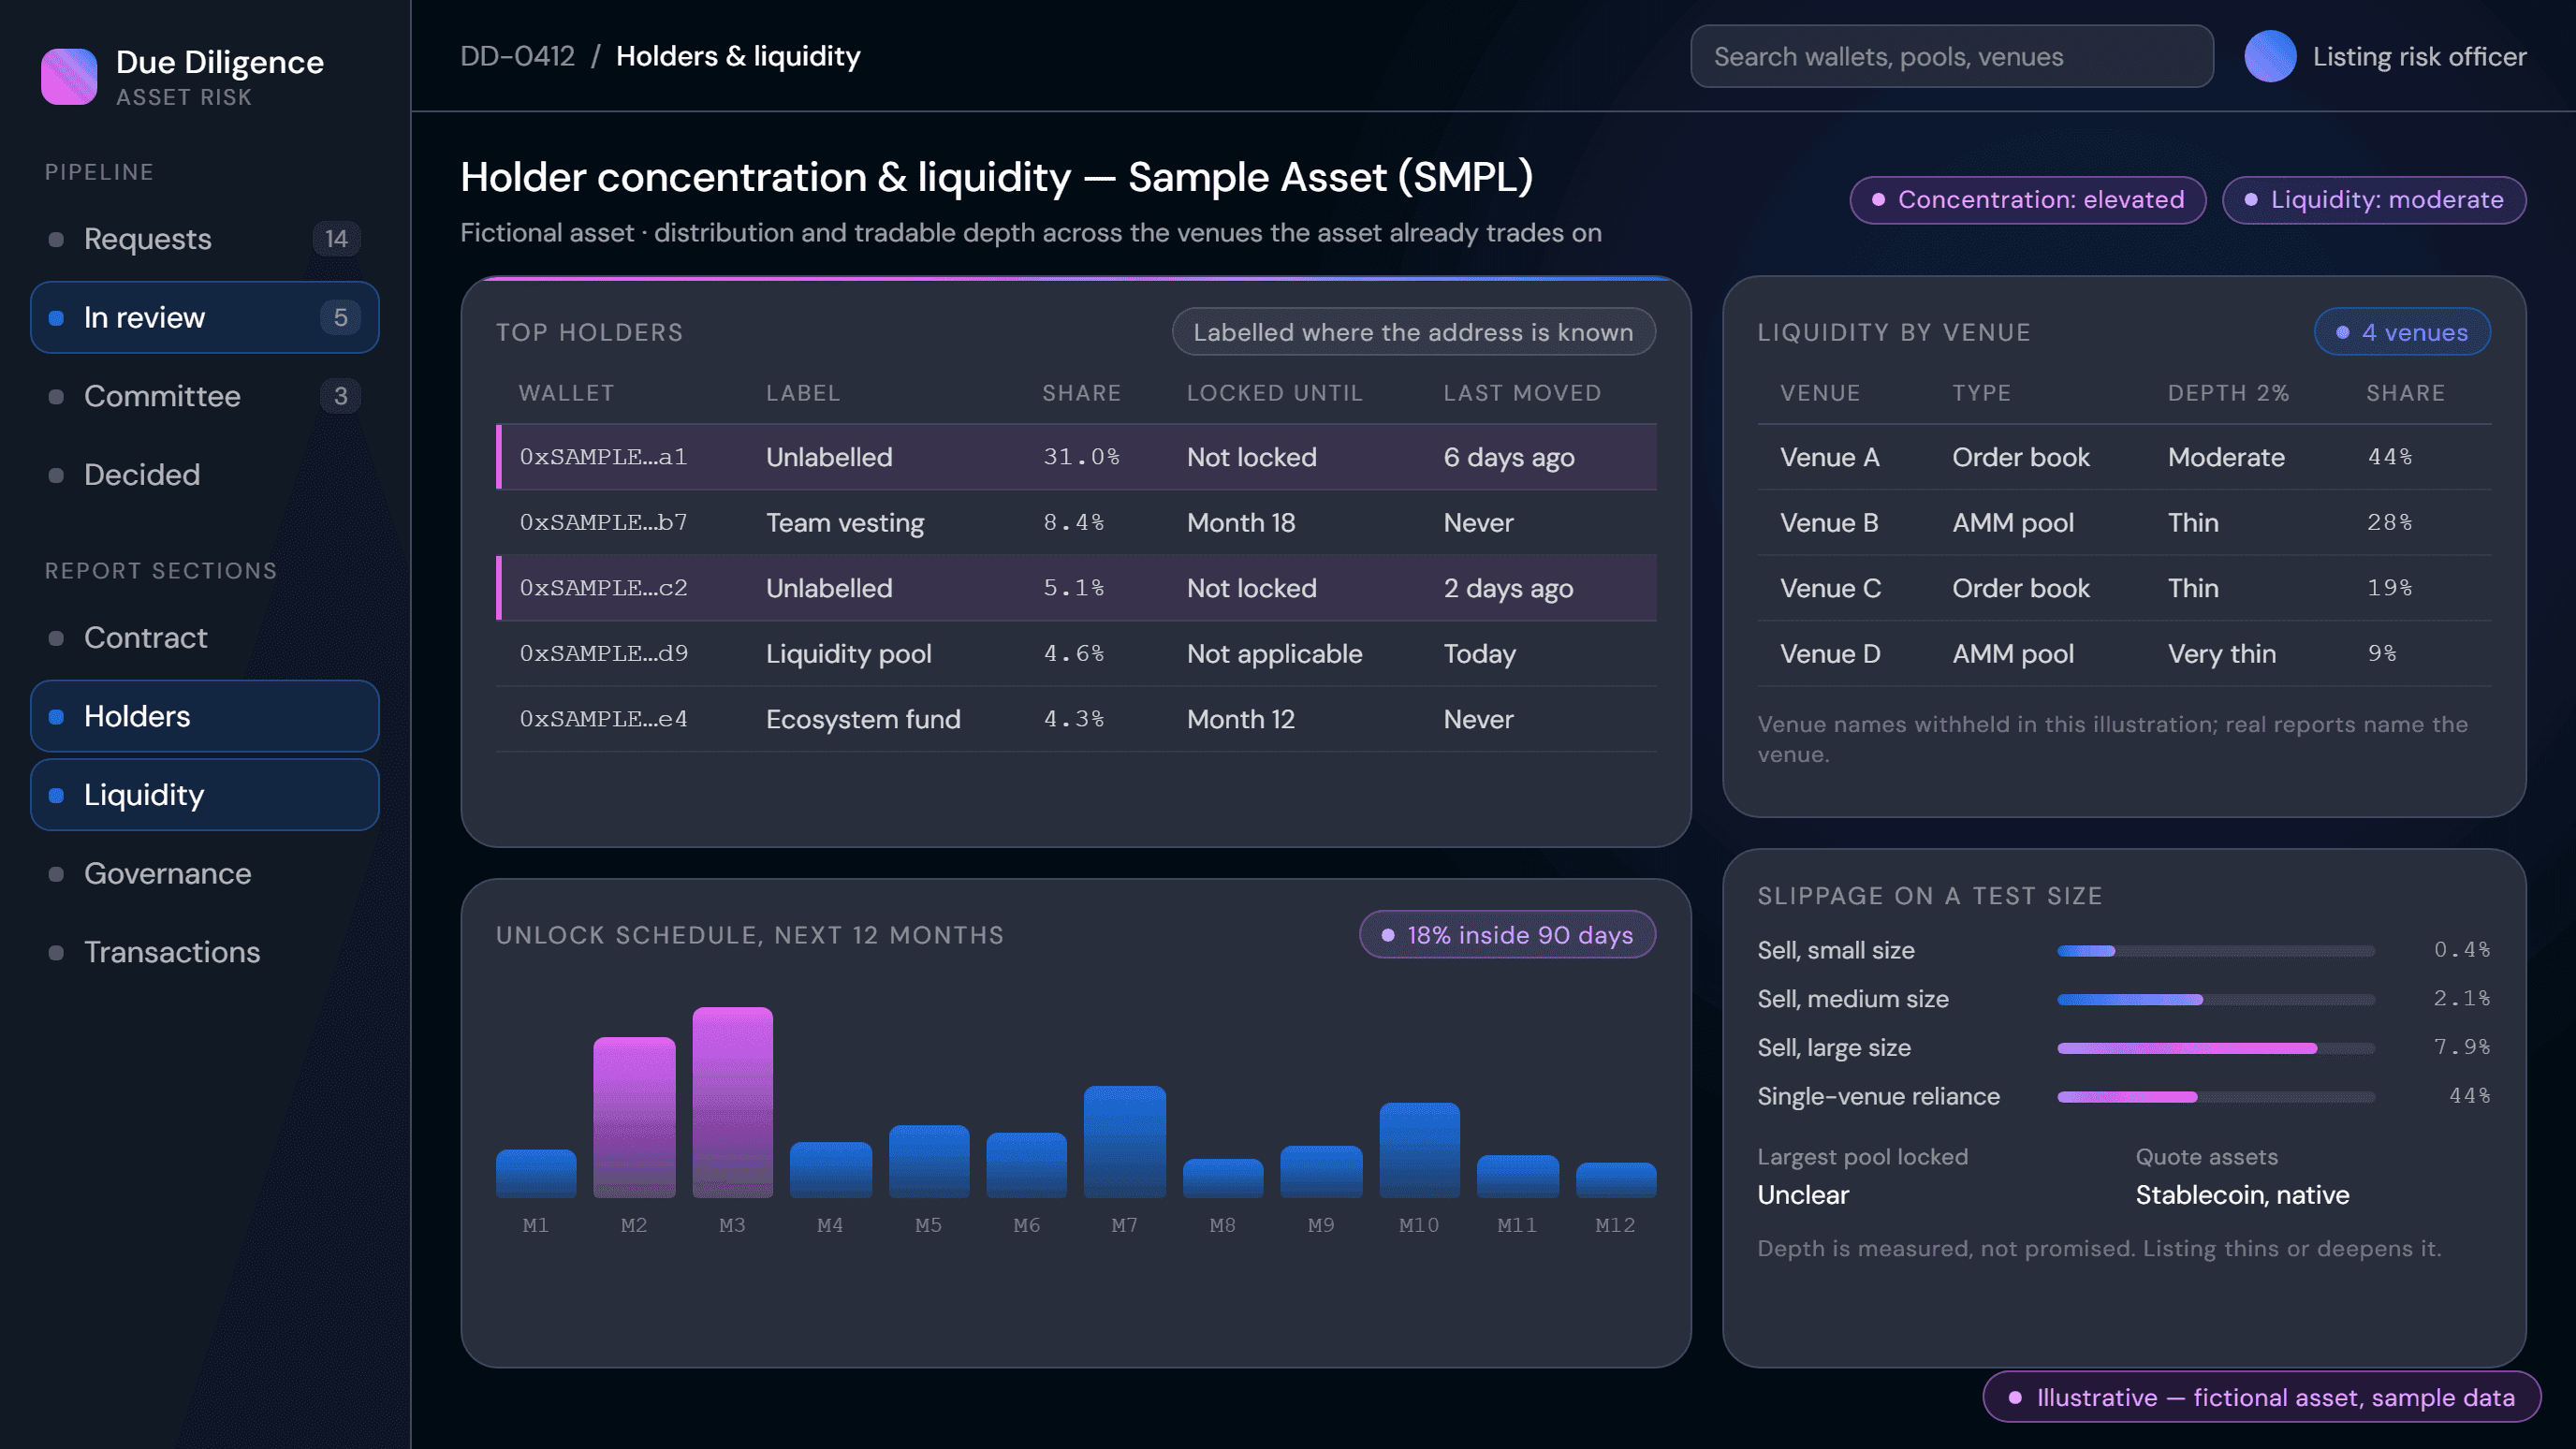Click the Listing risk officer avatar
2576x1449 pixels.
tap(2270, 57)
